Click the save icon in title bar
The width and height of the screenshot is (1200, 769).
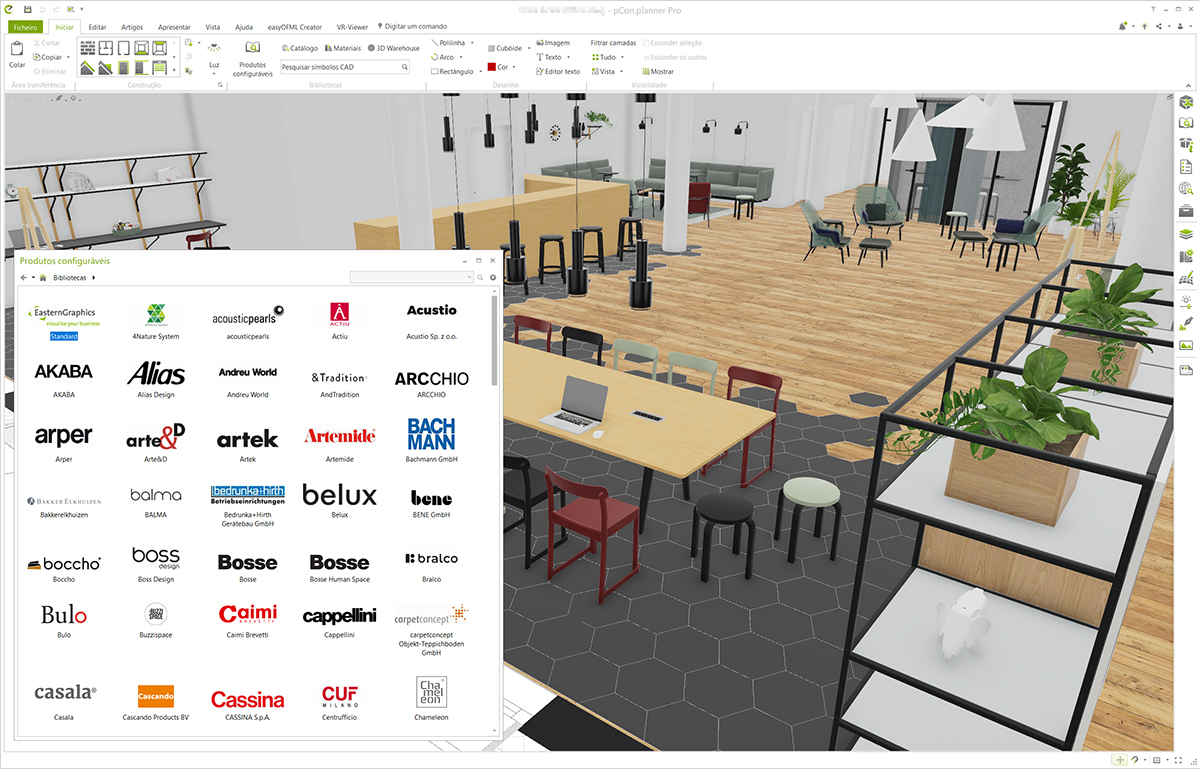tap(27, 9)
